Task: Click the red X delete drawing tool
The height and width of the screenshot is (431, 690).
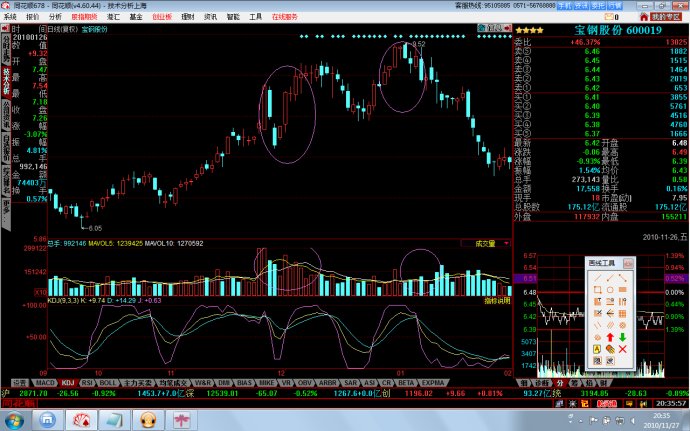Action: (x=622, y=348)
